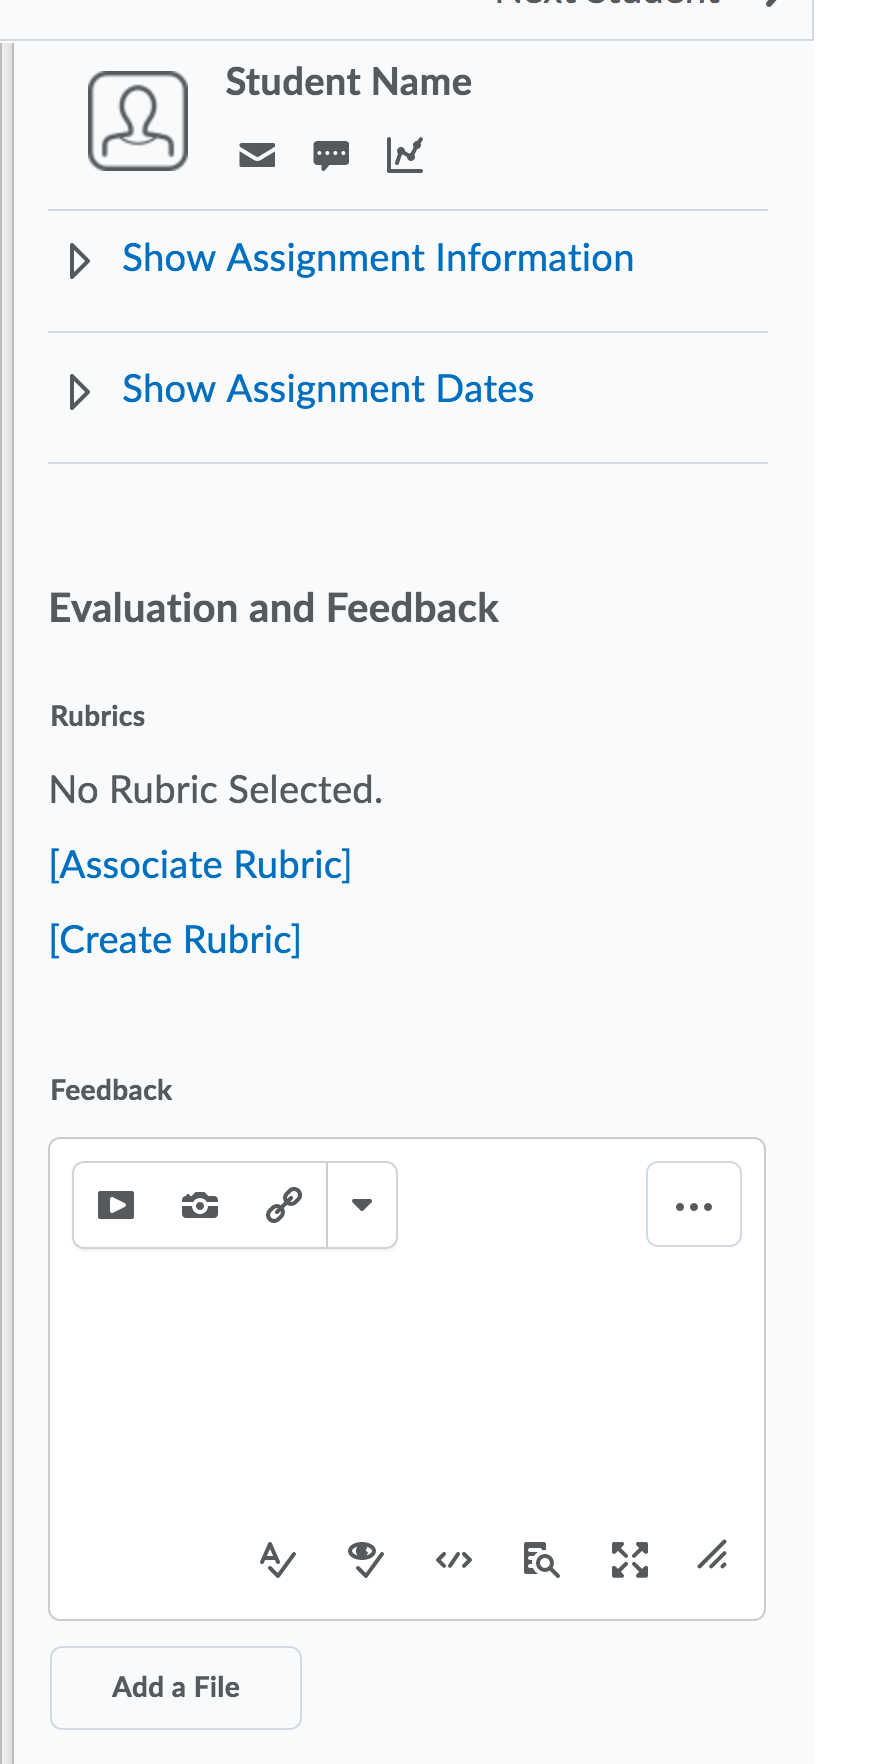Open the Show Assignment Information link
Viewport: 873px width, 1764px height.
pyautogui.click(x=378, y=259)
